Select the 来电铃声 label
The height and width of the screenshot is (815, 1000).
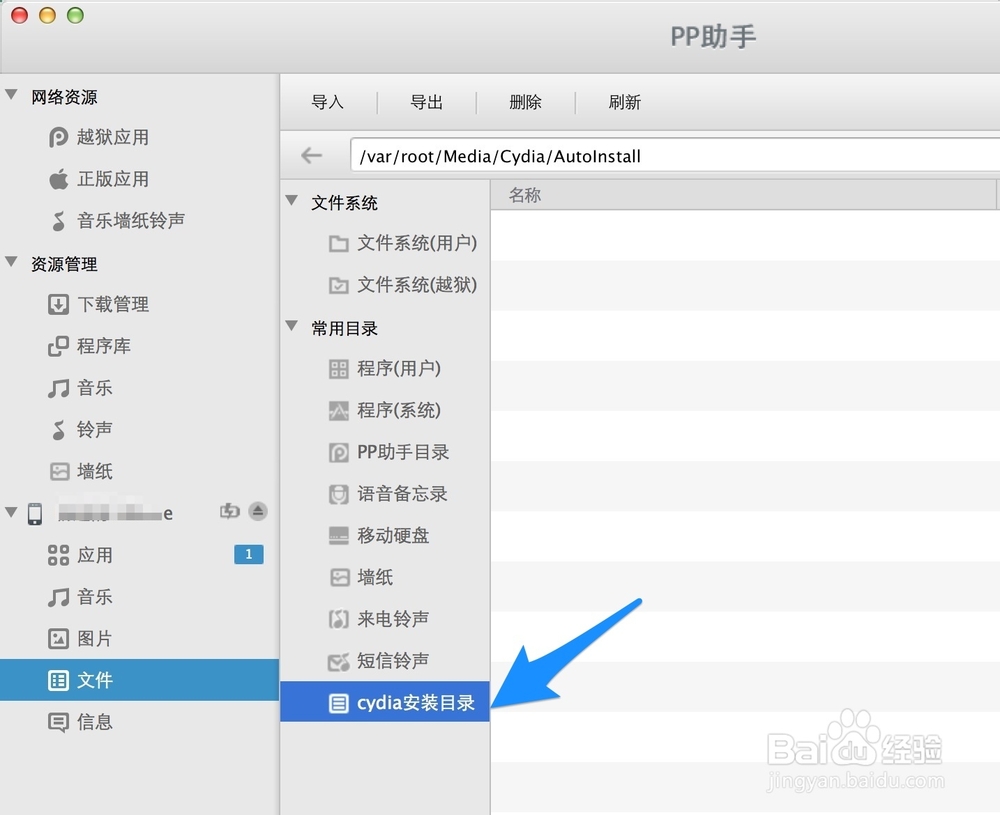pos(393,619)
